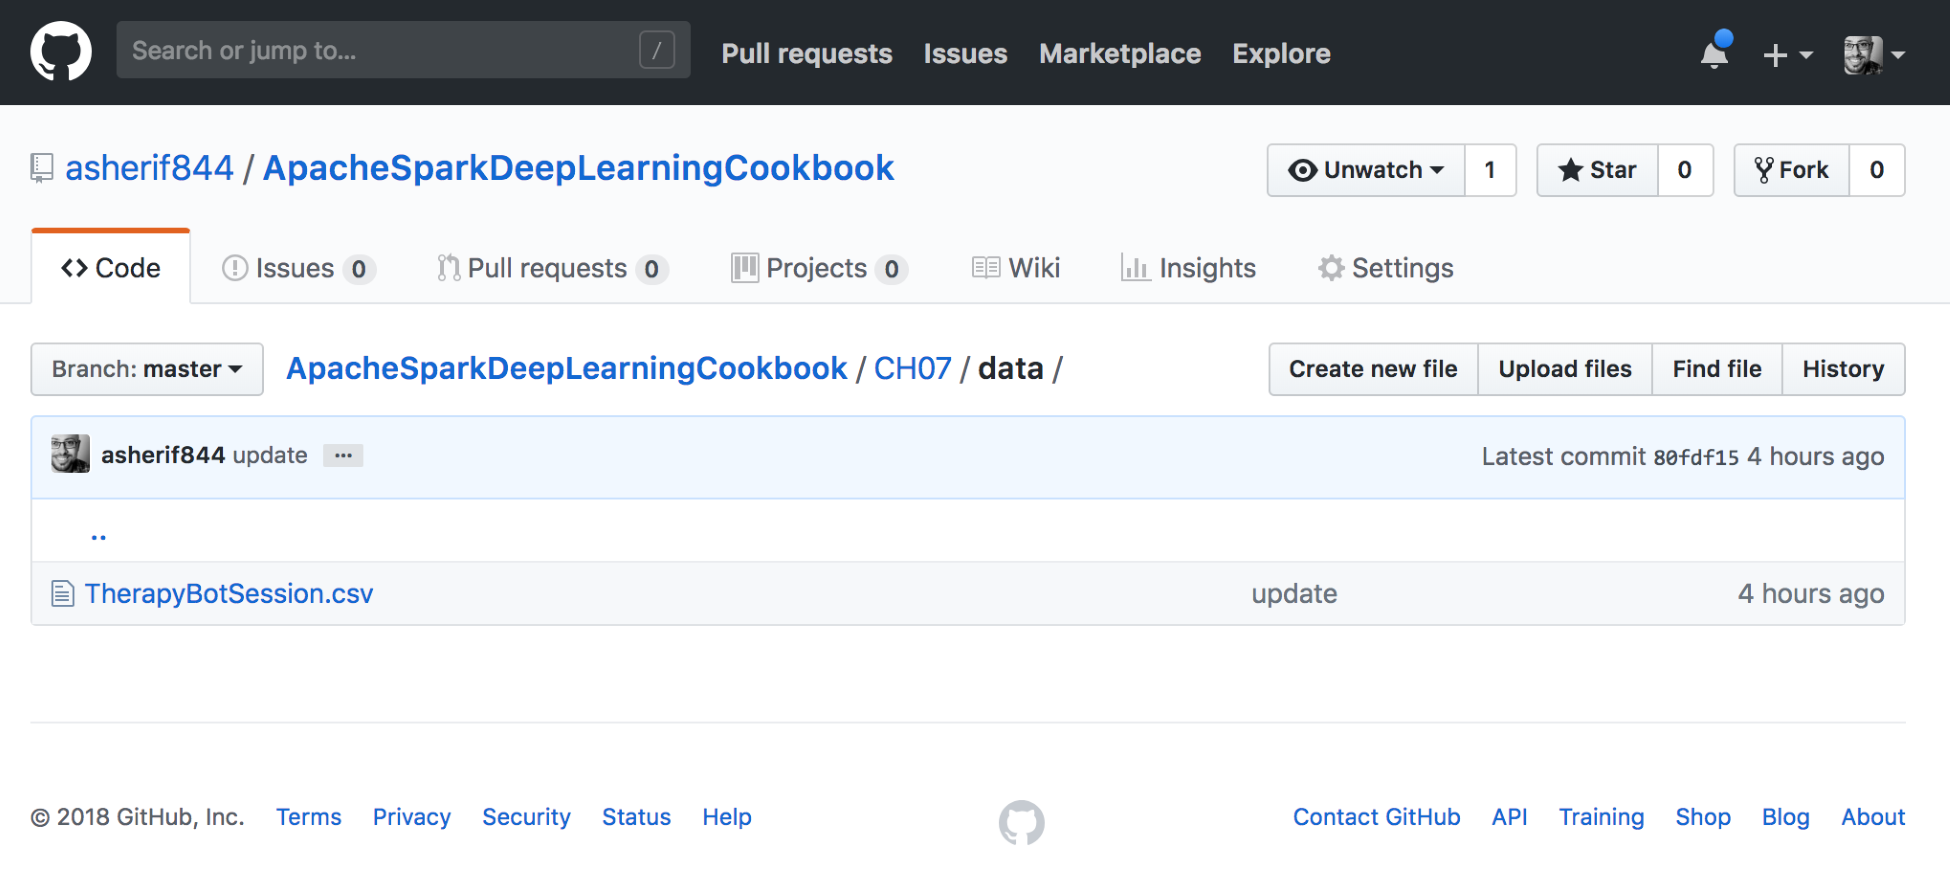
Task: Open the Terms footer link
Action: pyautogui.click(x=309, y=817)
